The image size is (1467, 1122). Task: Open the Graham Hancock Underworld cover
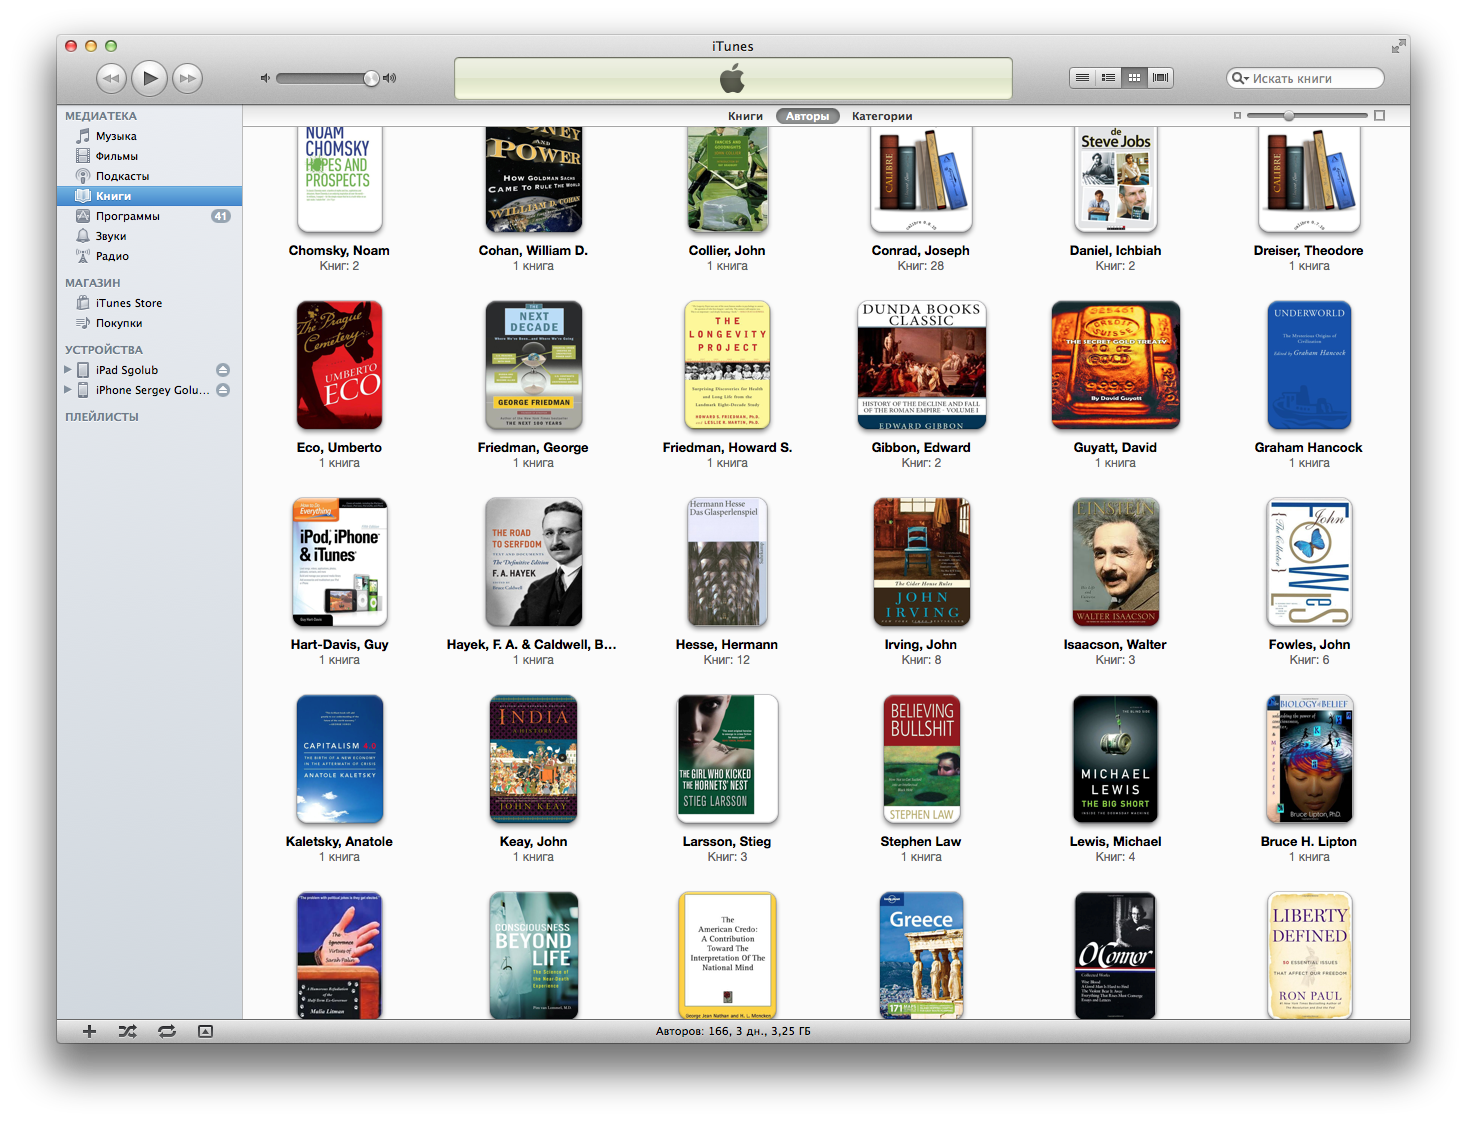[x=1309, y=366]
